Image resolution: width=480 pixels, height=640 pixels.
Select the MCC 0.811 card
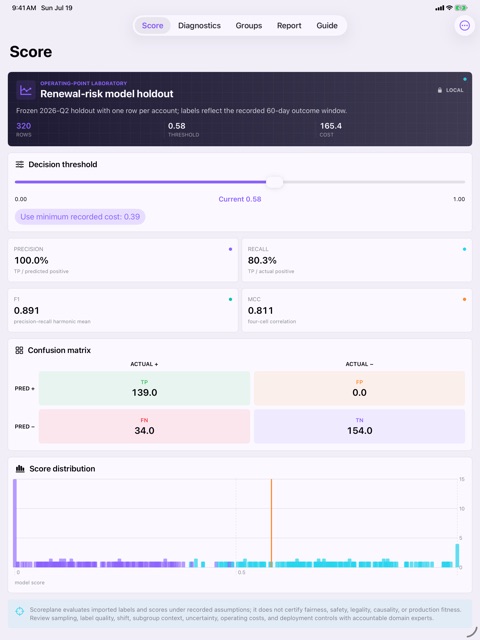[357, 310]
